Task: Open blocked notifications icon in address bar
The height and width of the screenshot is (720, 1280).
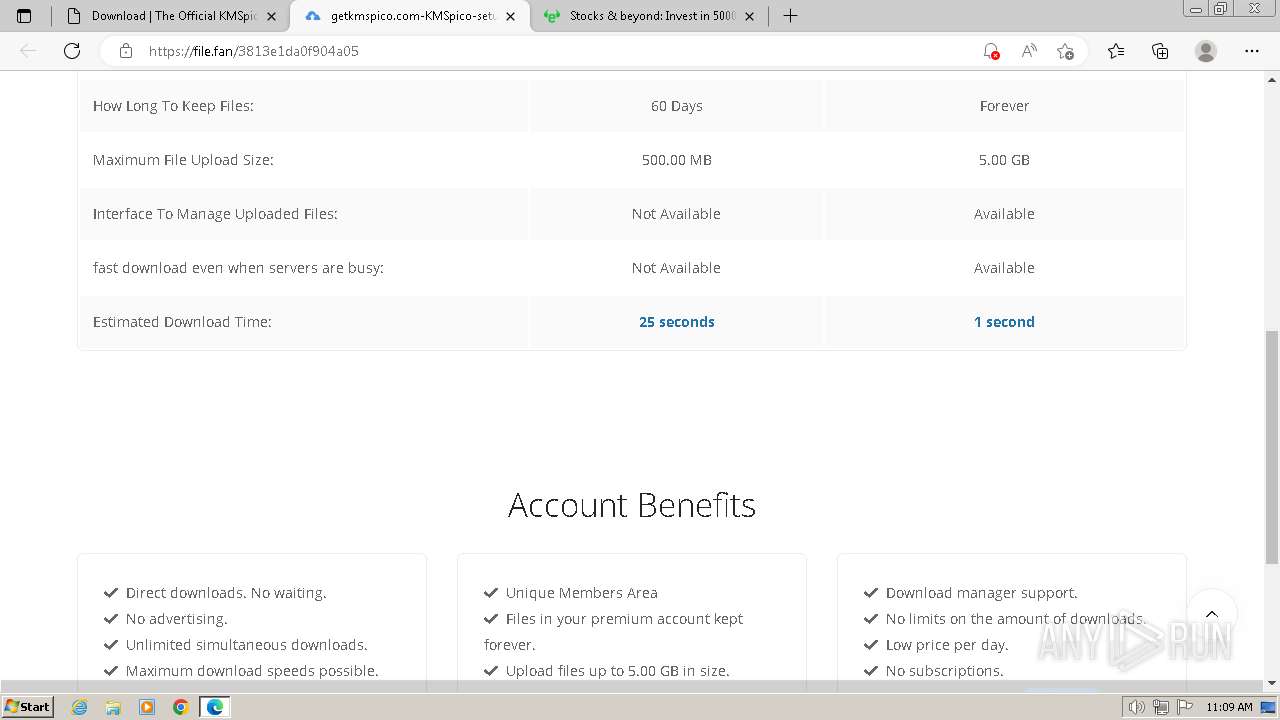Action: click(x=991, y=51)
